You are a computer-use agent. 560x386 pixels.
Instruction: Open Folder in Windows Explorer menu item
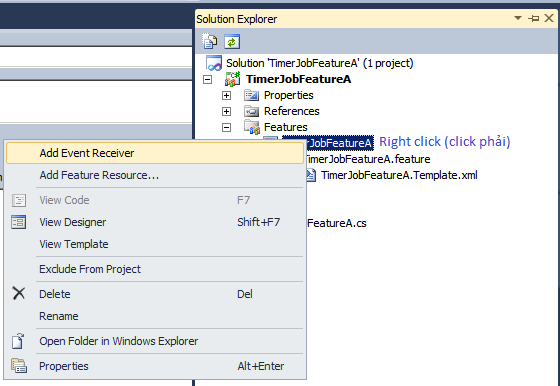click(155, 341)
